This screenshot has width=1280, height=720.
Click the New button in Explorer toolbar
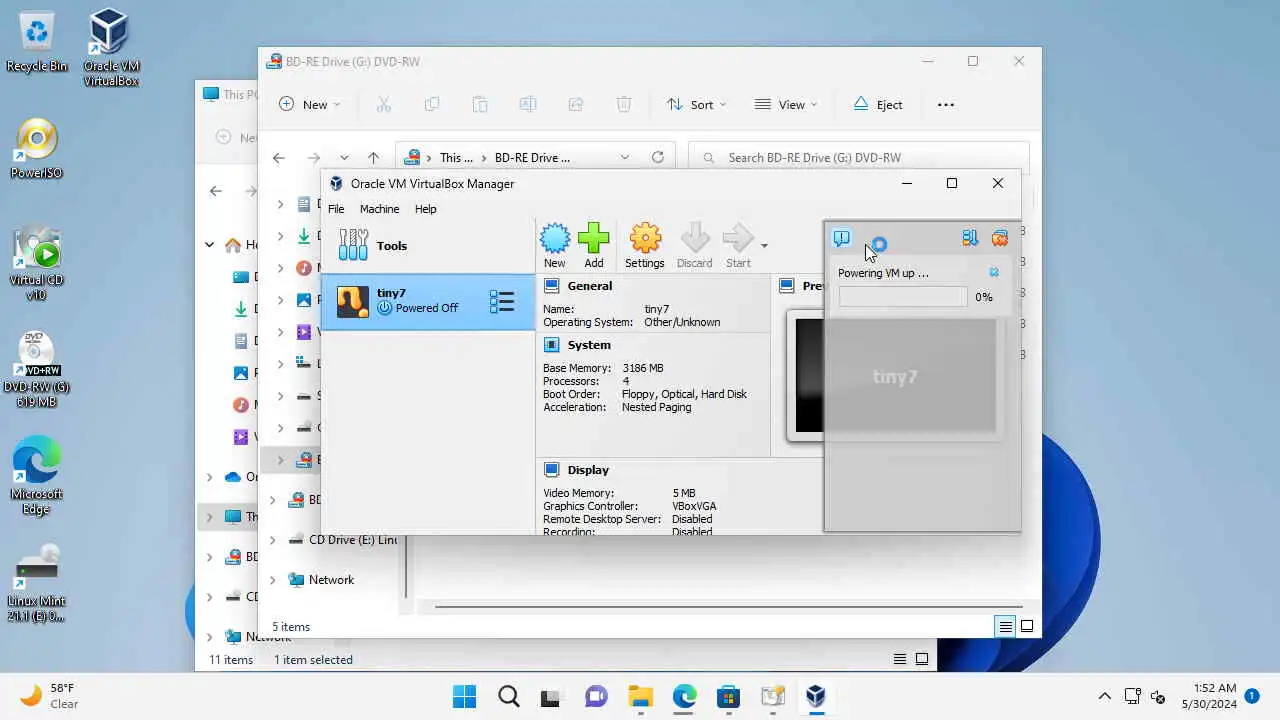(309, 104)
